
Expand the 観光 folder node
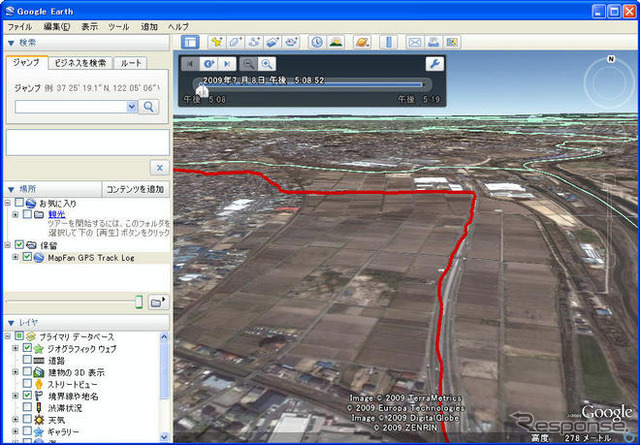pos(16,214)
